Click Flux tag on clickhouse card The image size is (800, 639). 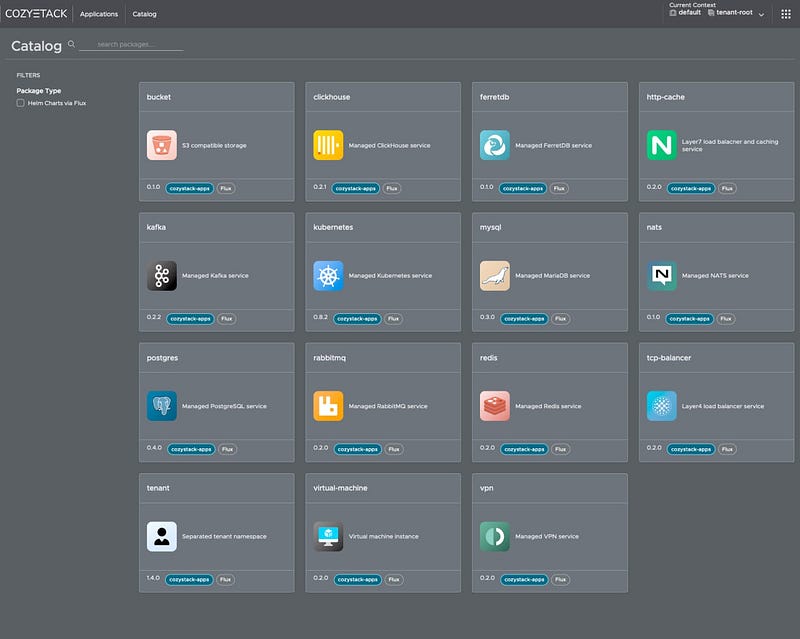(x=392, y=188)
